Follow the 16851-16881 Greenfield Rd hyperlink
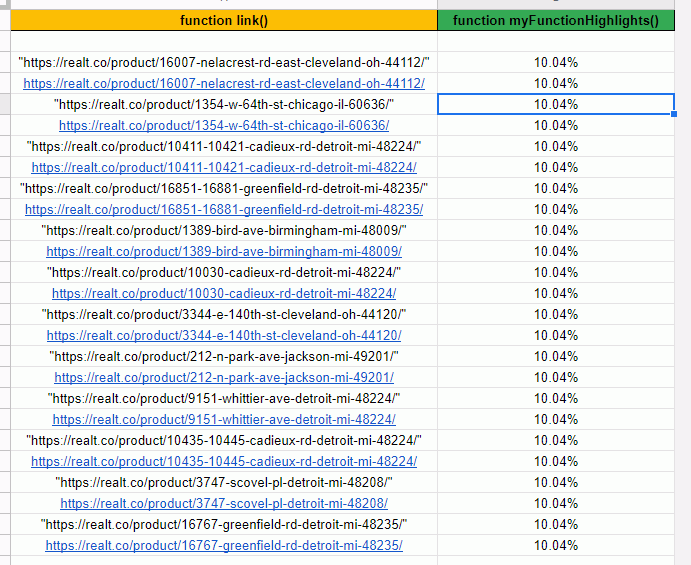Image resolution: width=691 pixels, height=565 pixels. point(224,209)
